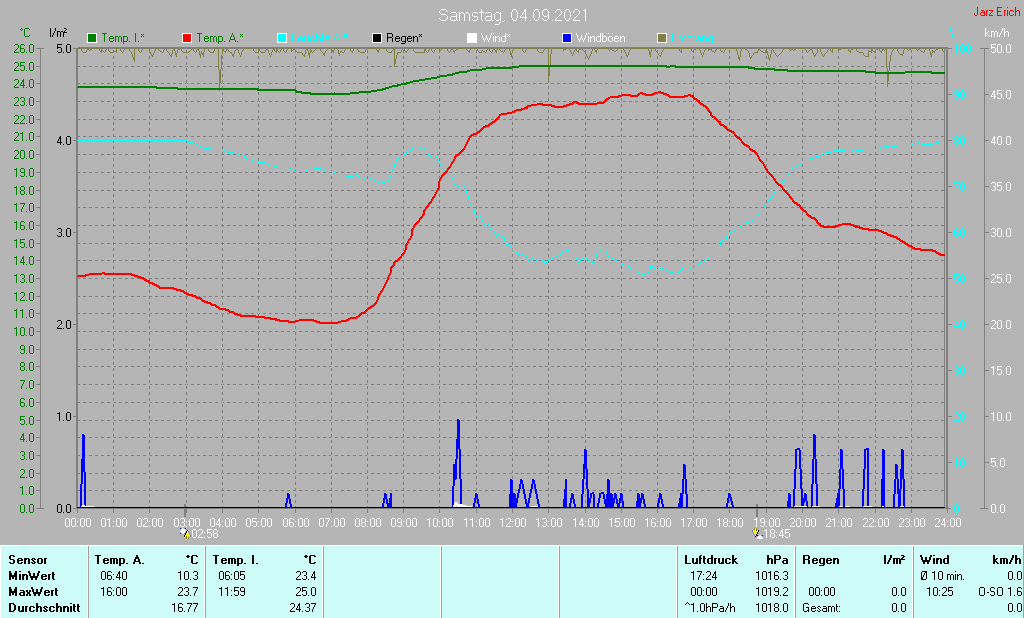Click the 12:00 time axis label
Viewport: 1024px width, 618px height.
[513, 523]
